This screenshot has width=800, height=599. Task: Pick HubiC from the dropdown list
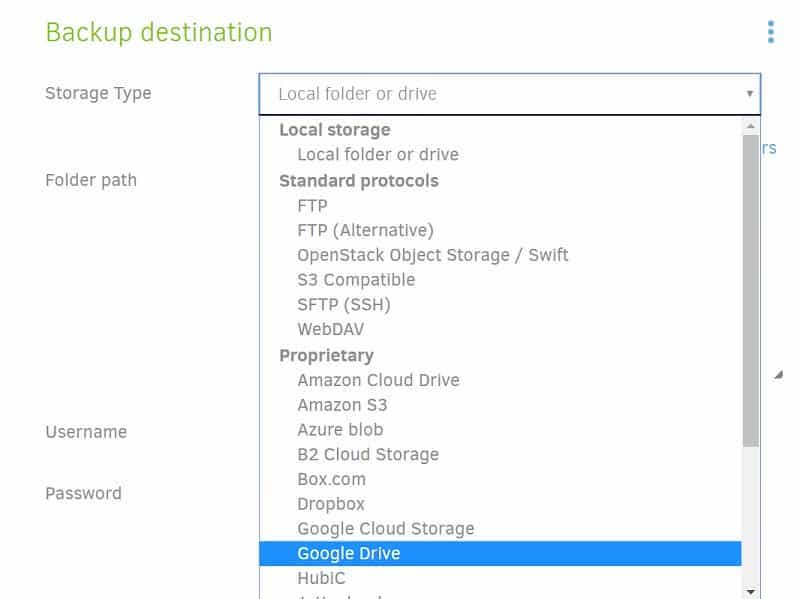pos(500,578)
